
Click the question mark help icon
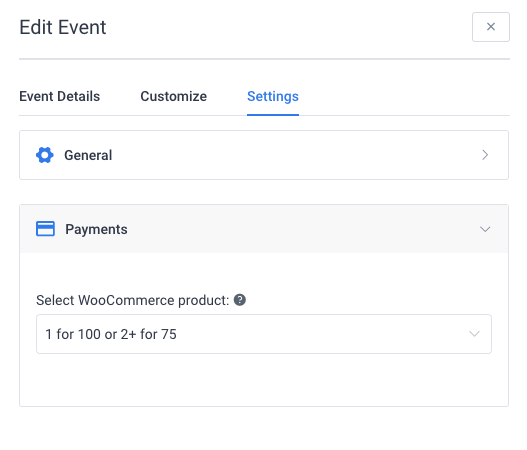pos(240,300)
